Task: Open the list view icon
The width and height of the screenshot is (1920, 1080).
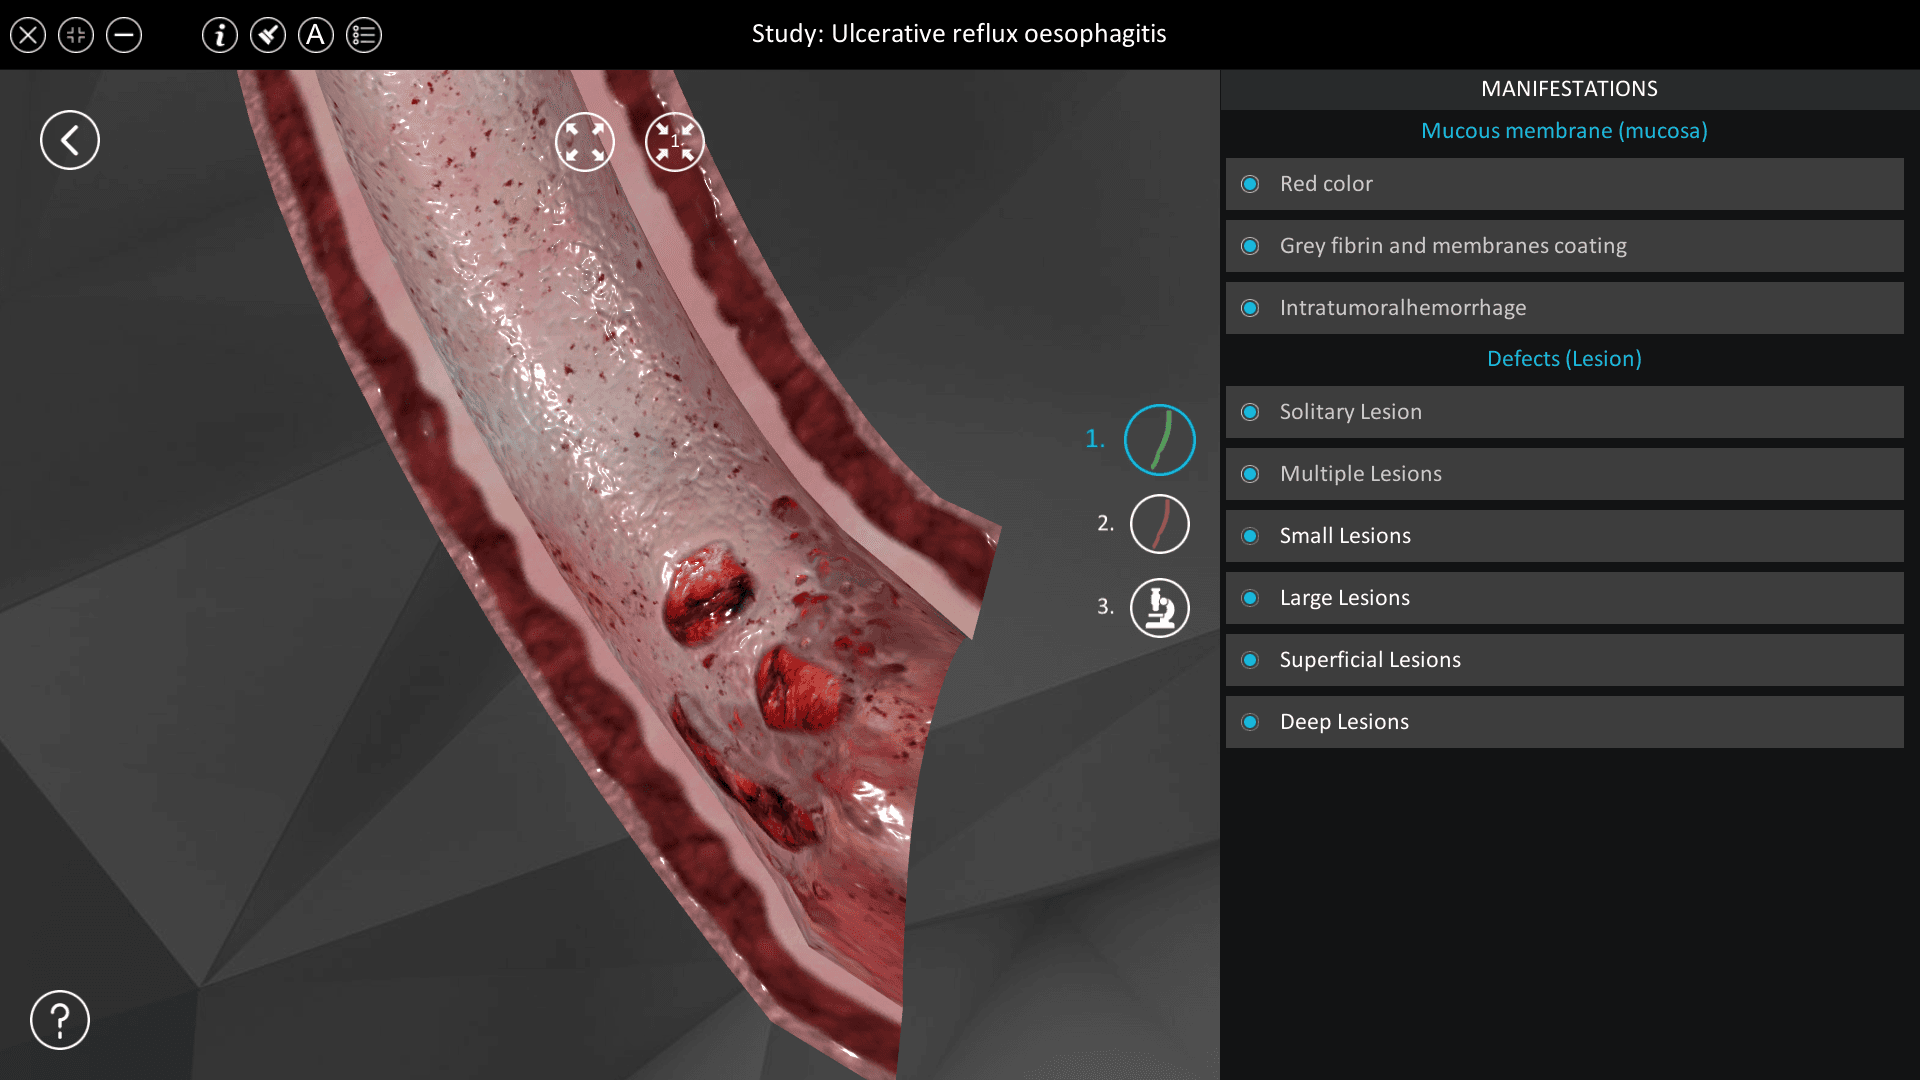Action: [x=364, y=35]
